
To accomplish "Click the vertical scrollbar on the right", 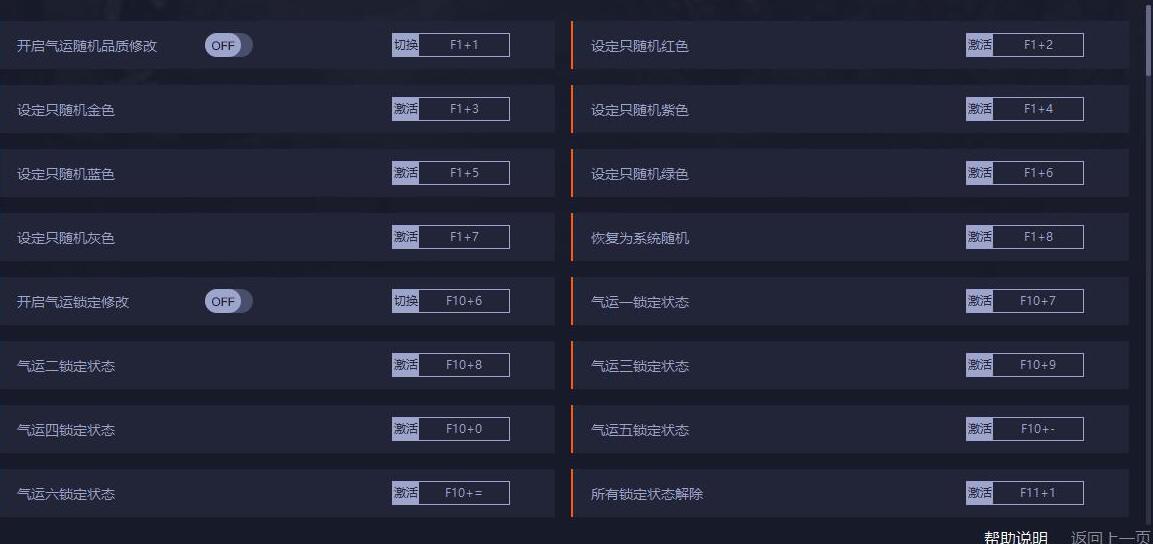I will [1148, 40].
